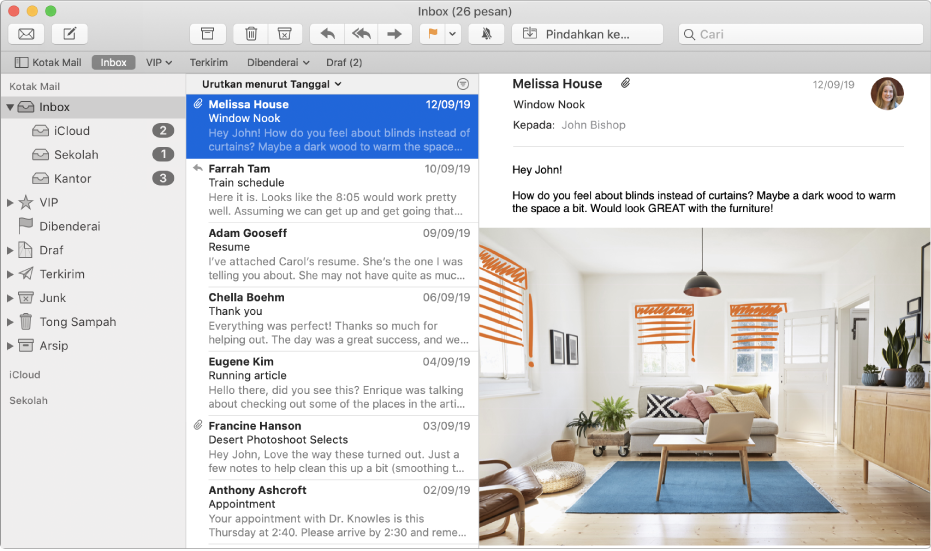
Task: Expand the Draf disclosure triangle
Action: tap(10, 251)
